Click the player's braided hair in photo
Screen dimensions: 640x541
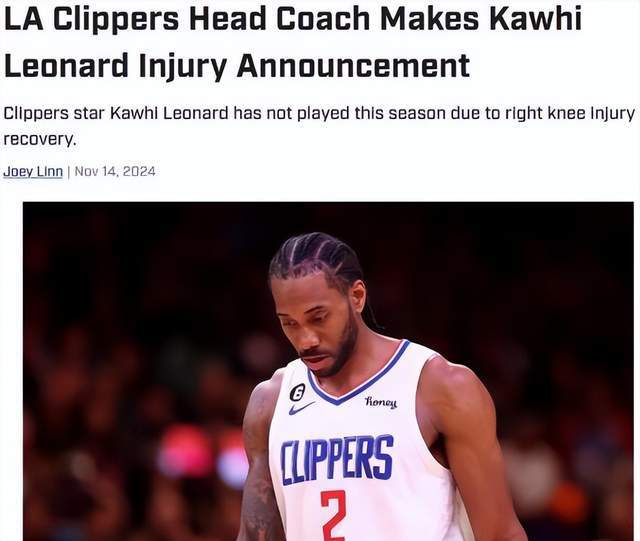point(316,256)
